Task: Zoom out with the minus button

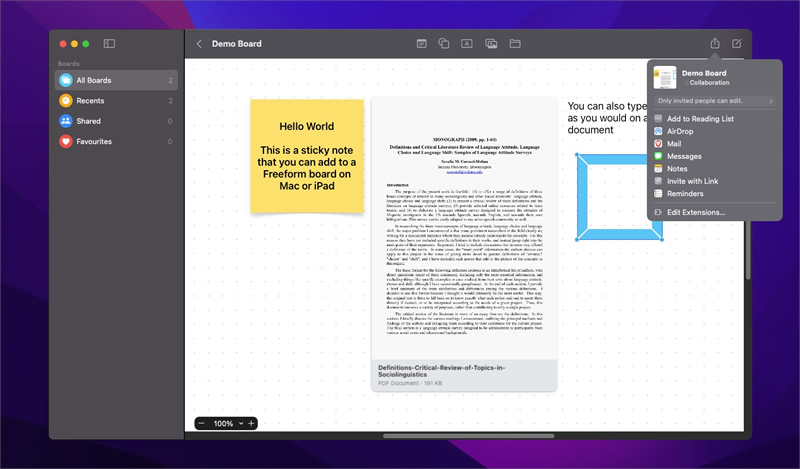Action: click(202, 424)
